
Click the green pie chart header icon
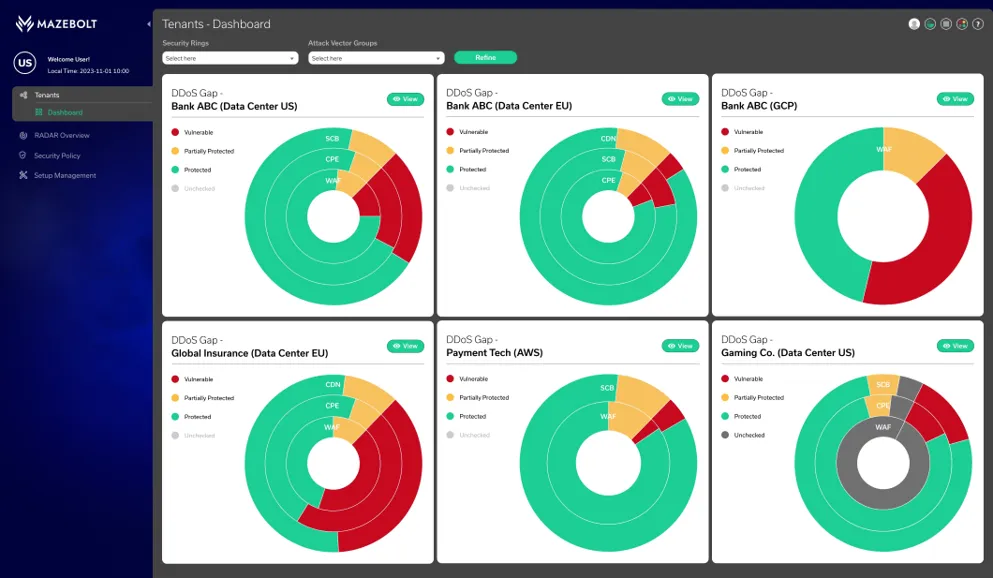(x=930, y=24)
